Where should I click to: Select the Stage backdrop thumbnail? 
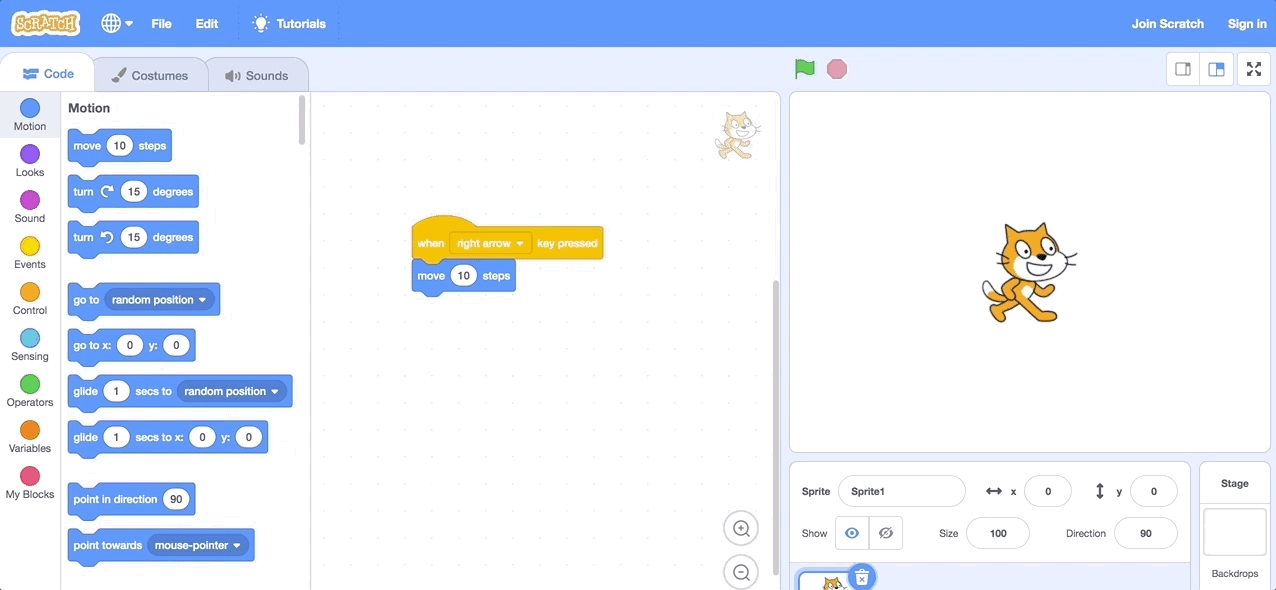[1234, 531]
